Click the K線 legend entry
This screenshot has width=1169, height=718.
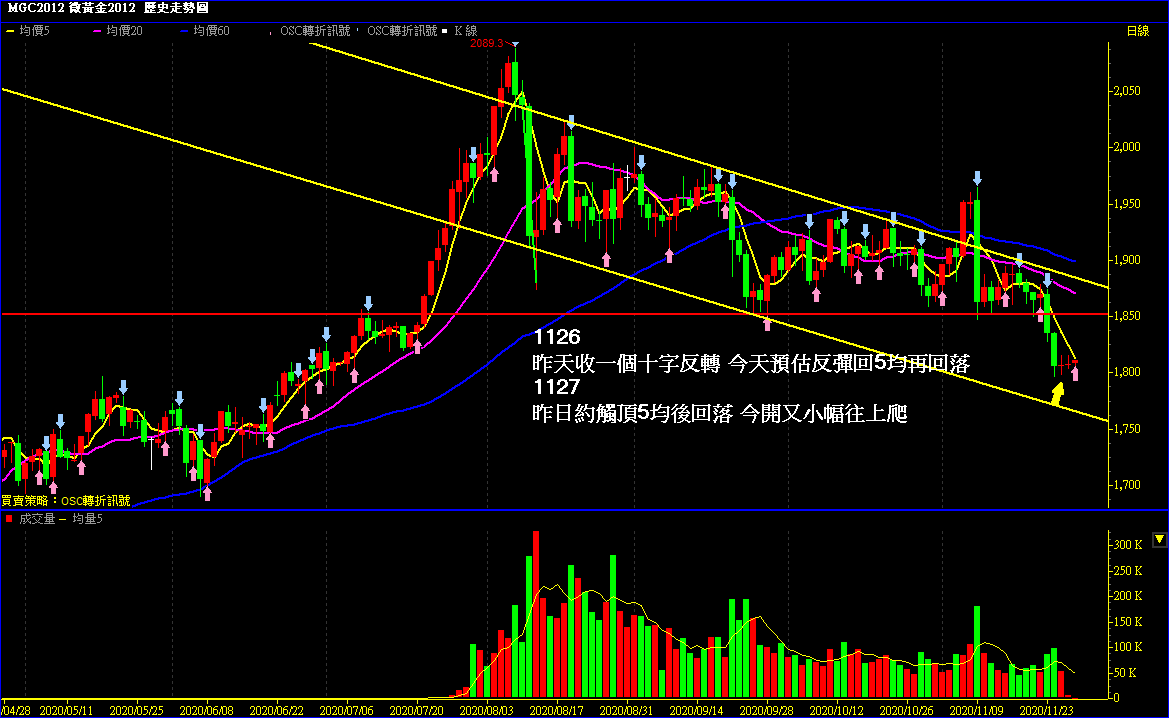460,31
